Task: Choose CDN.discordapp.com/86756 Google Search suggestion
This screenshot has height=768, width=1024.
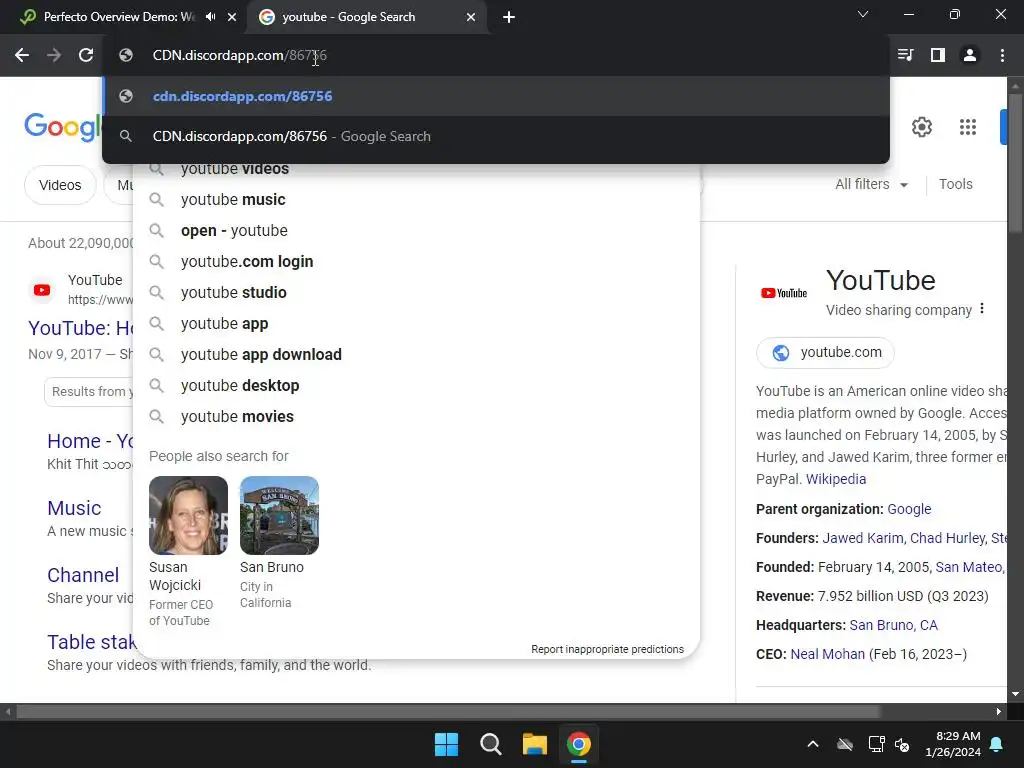Action: click(x=496, y=136)
